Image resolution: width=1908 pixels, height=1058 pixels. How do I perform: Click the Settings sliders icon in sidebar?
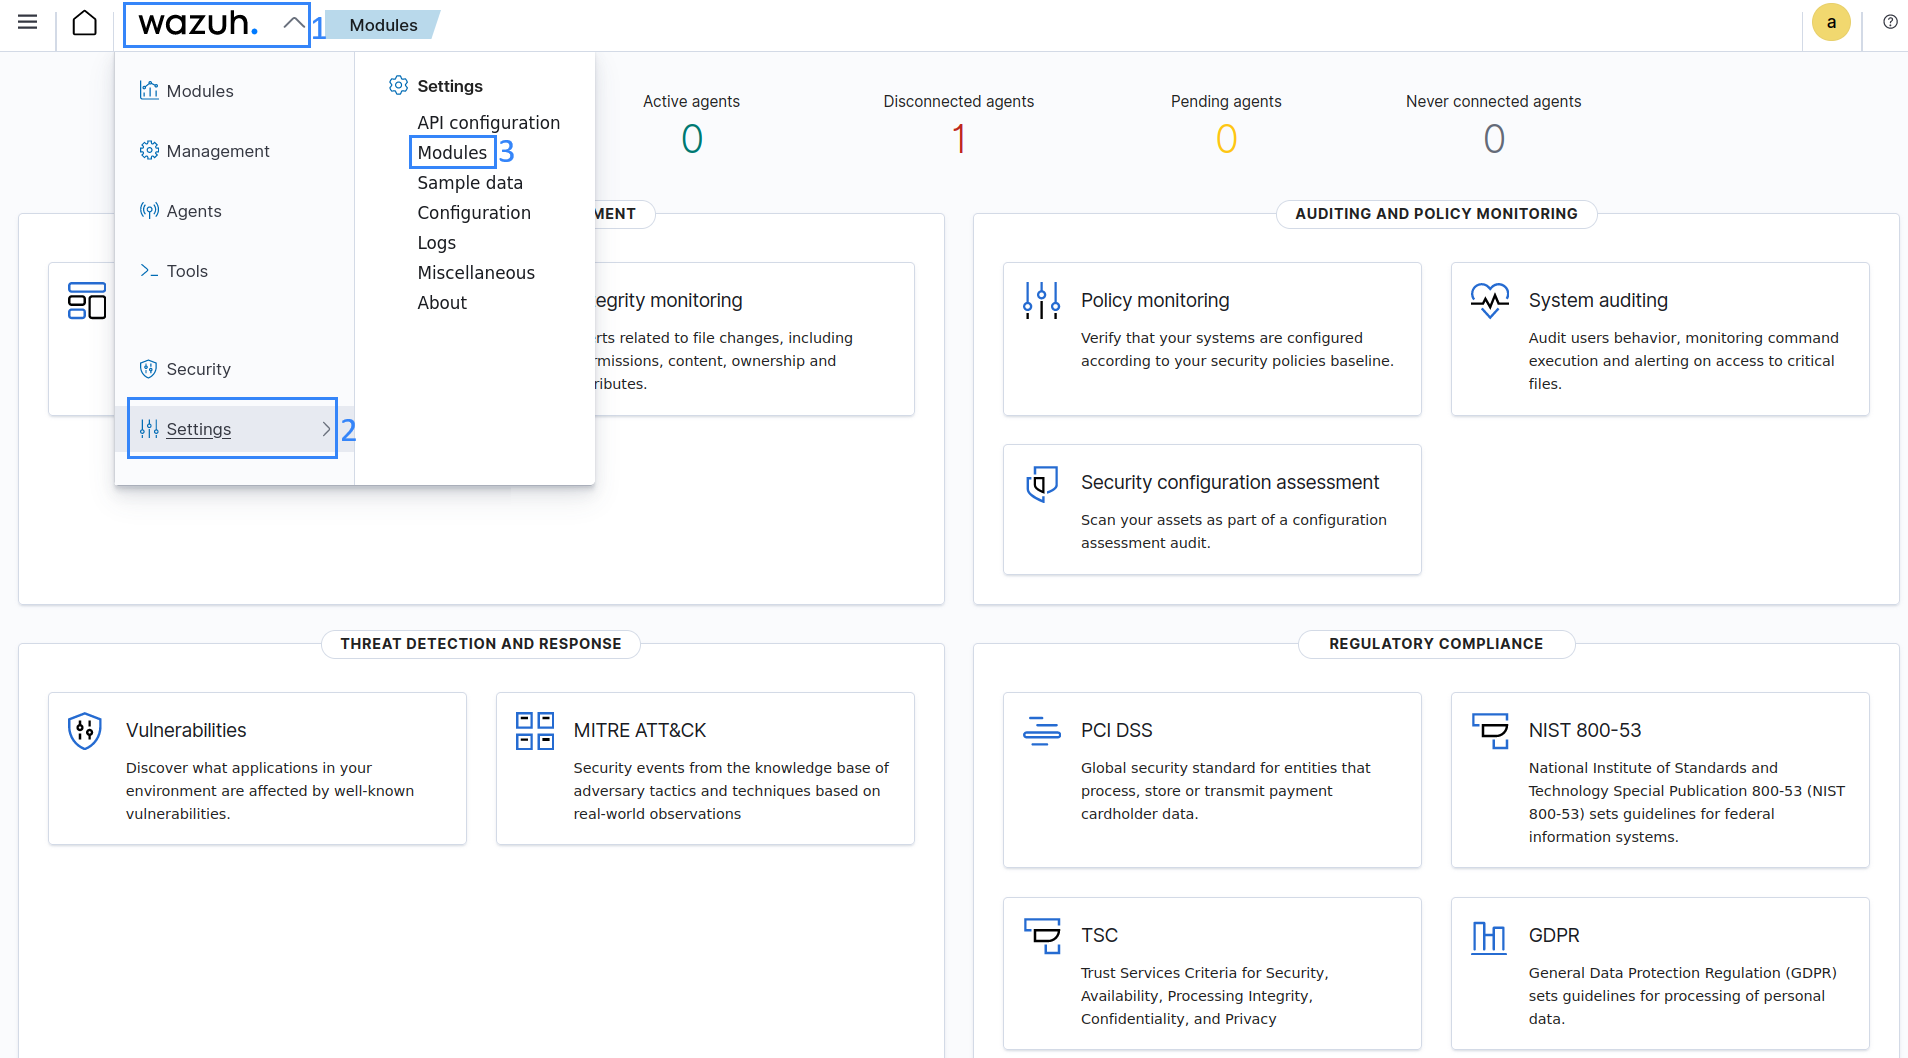tap(149, 428)
